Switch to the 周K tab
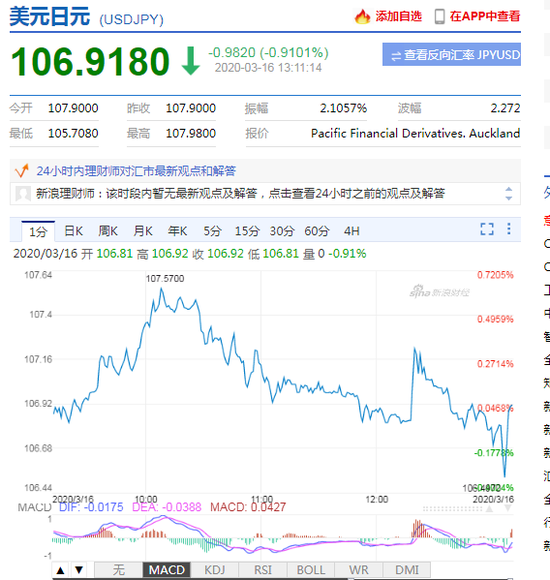 [x=108, y=231]
